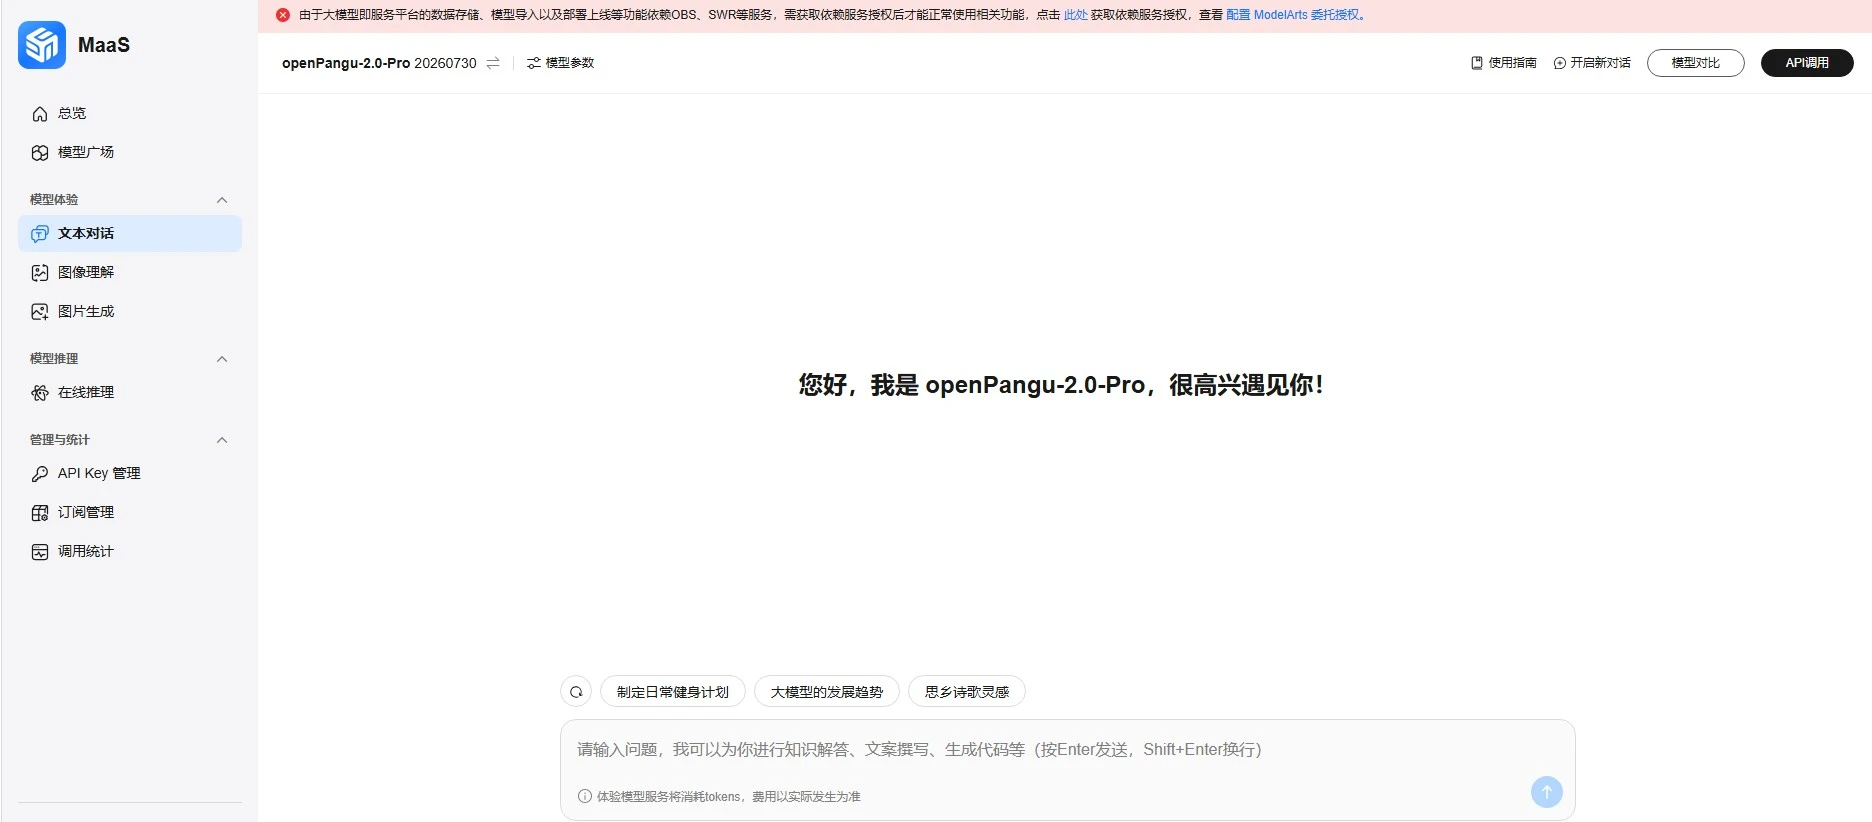Click the API调用 button
Image resolution: width=1872 pixels, height=822 pixels.
1807,63
